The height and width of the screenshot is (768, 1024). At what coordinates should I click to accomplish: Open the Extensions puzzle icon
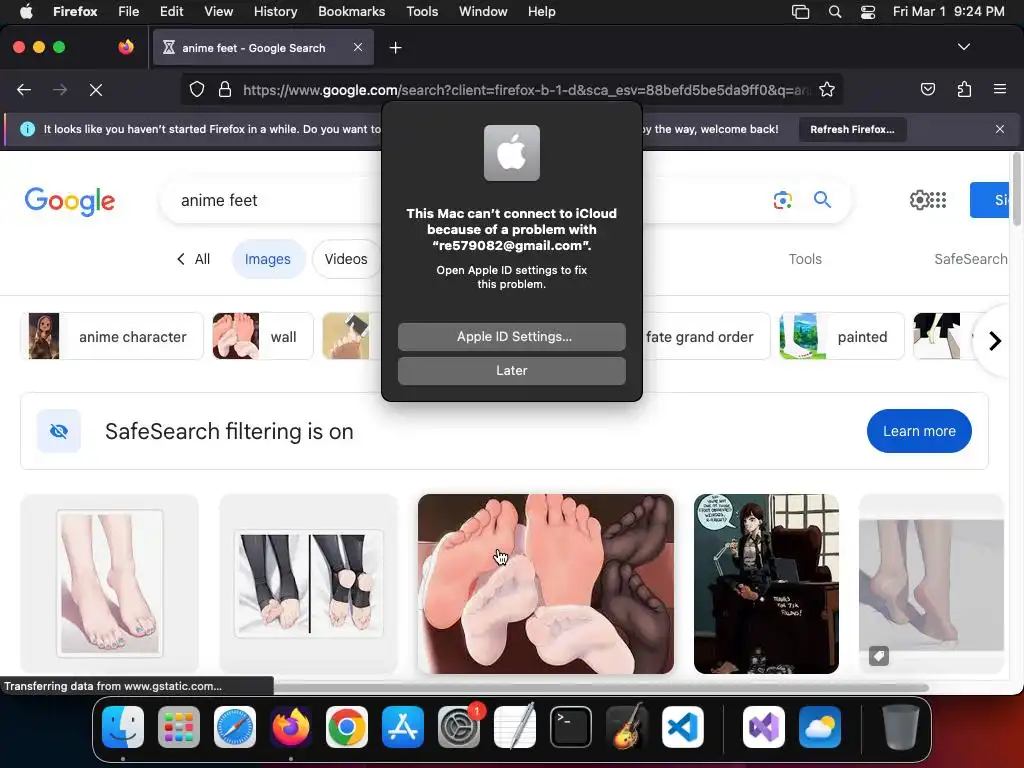[964, 89]
